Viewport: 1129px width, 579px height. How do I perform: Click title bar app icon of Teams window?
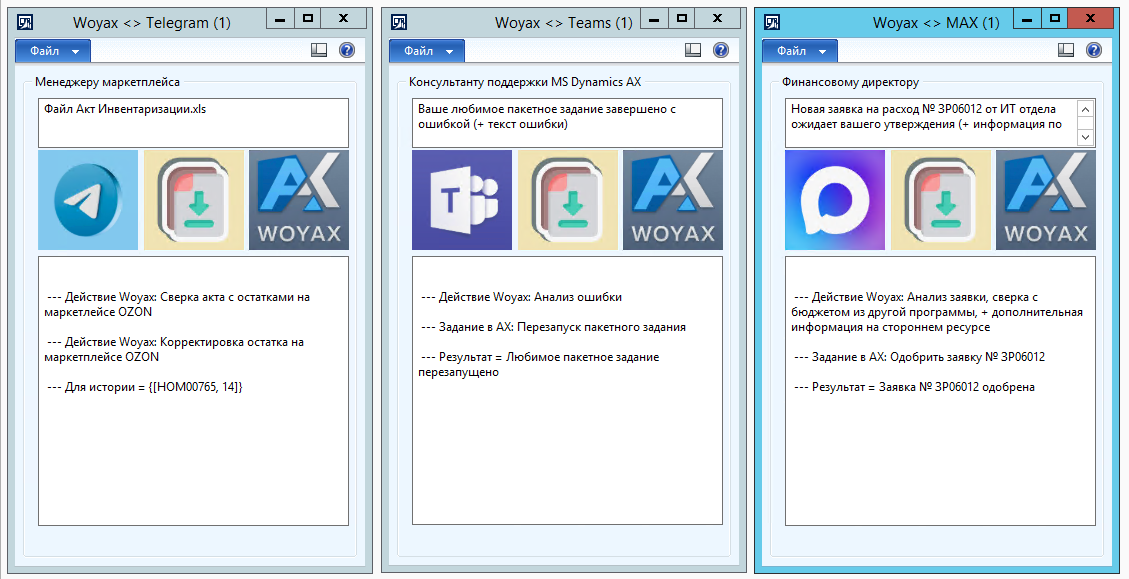pyautogui.click(x=399, y=22)
